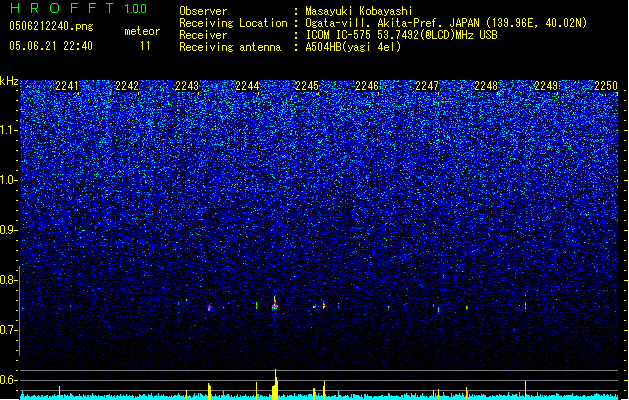Click the tallest yellow peak in the bottom graph
Image resolution: width=629 pixels, height=400 pixels.
[x=275, y=384]
